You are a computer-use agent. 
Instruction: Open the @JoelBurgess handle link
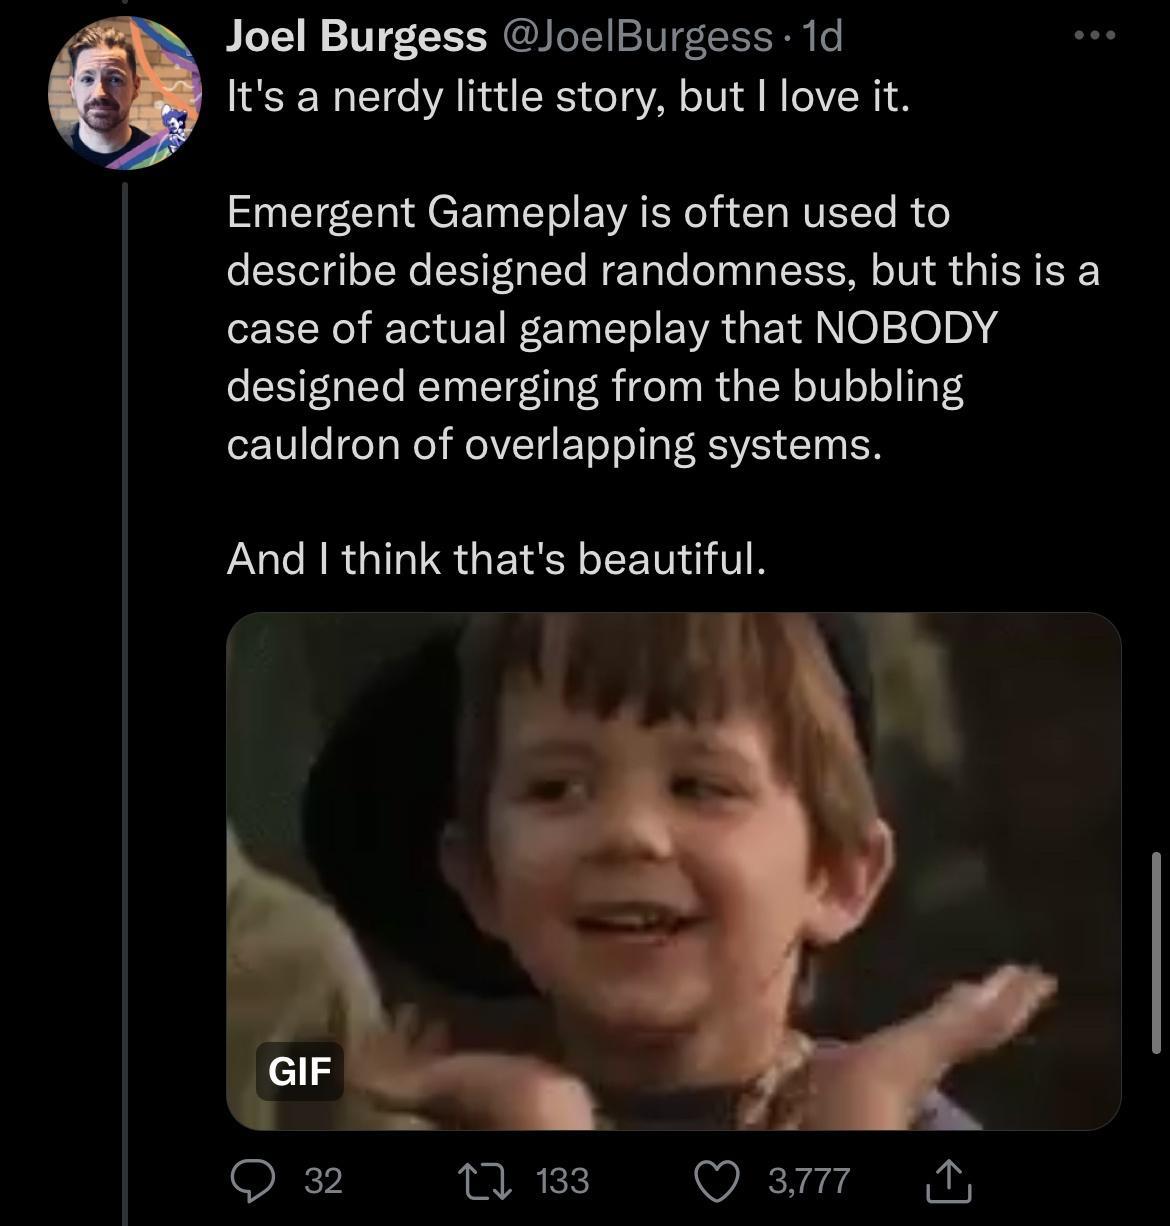click(635, 38)
